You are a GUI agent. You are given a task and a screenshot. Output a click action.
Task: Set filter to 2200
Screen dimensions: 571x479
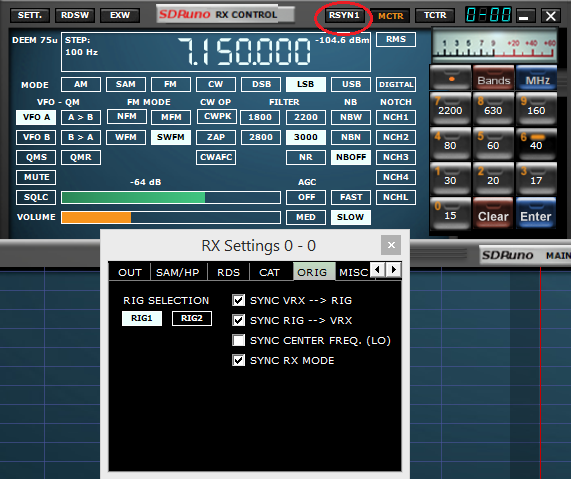(x=306, y=117)
